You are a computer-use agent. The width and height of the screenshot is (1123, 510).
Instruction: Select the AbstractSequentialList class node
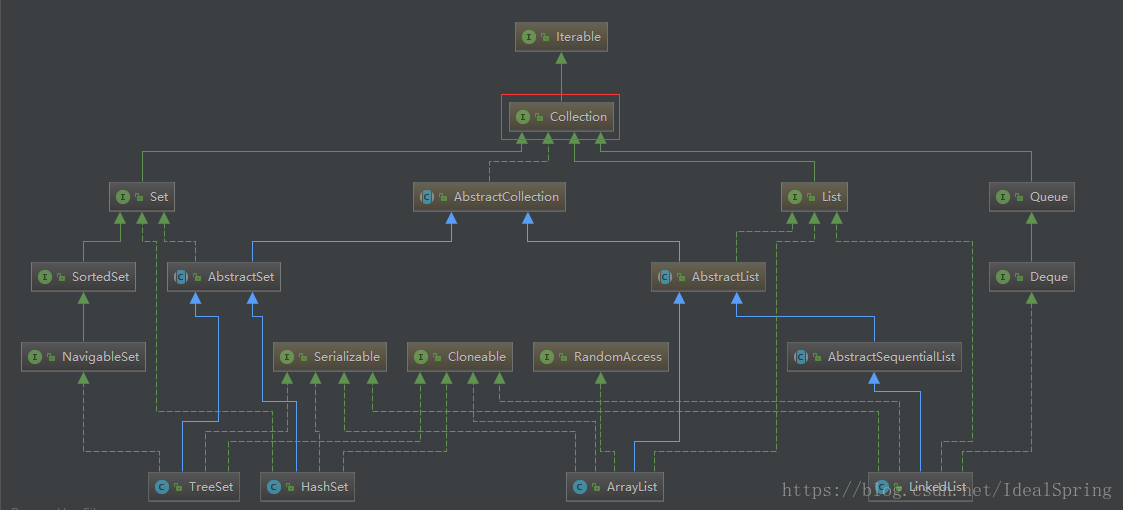tap(874, 357)
